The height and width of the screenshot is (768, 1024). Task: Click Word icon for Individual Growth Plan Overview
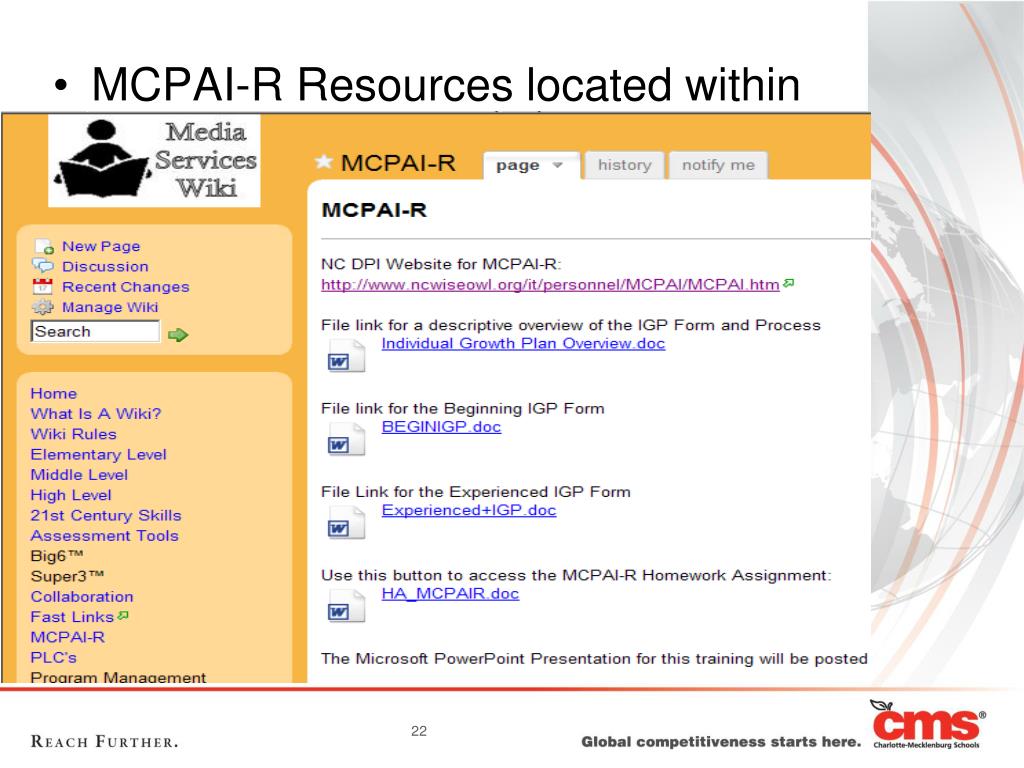(x=345, y=357)
